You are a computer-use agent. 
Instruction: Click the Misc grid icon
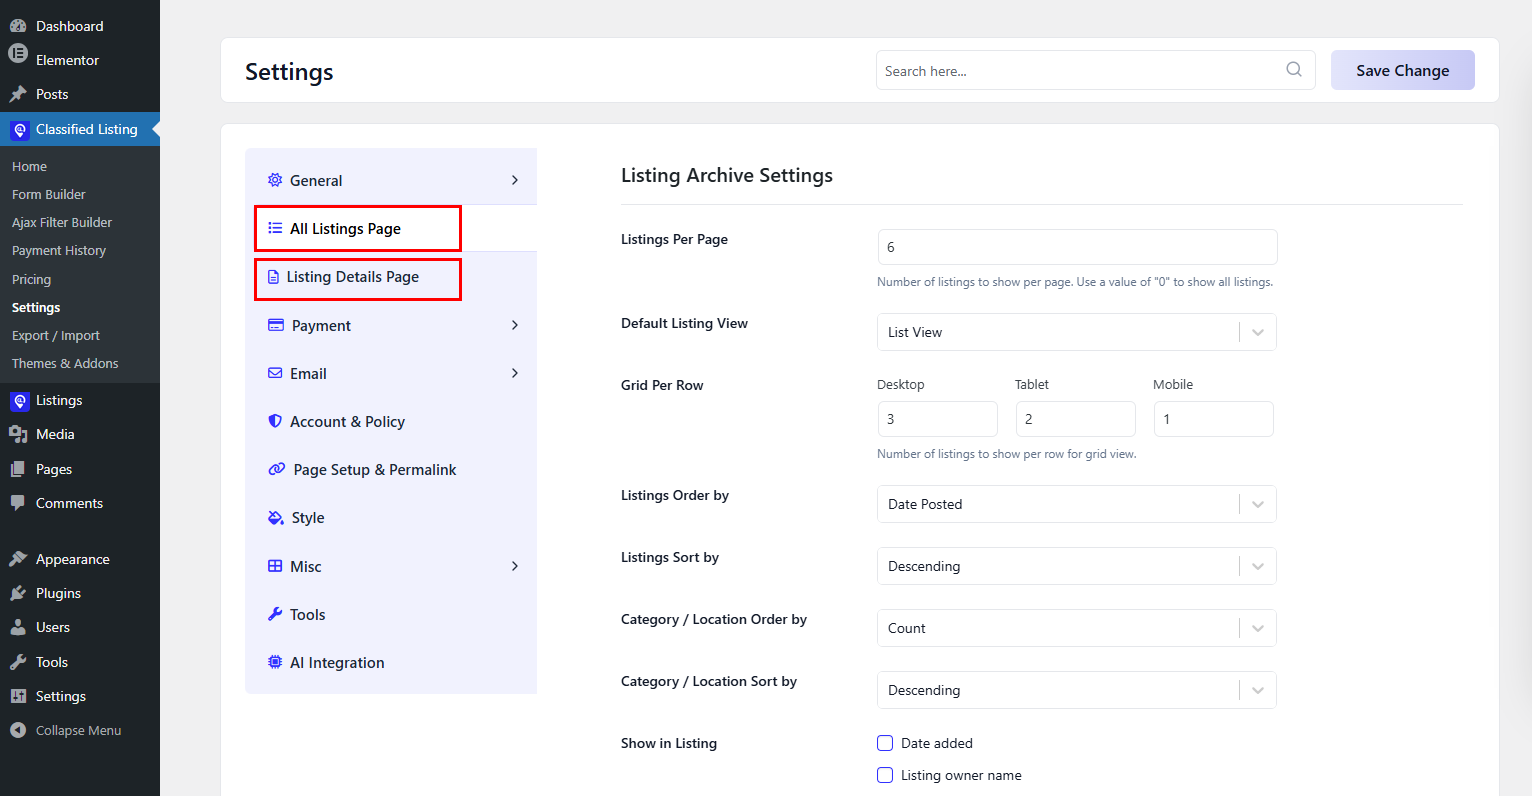275,566
